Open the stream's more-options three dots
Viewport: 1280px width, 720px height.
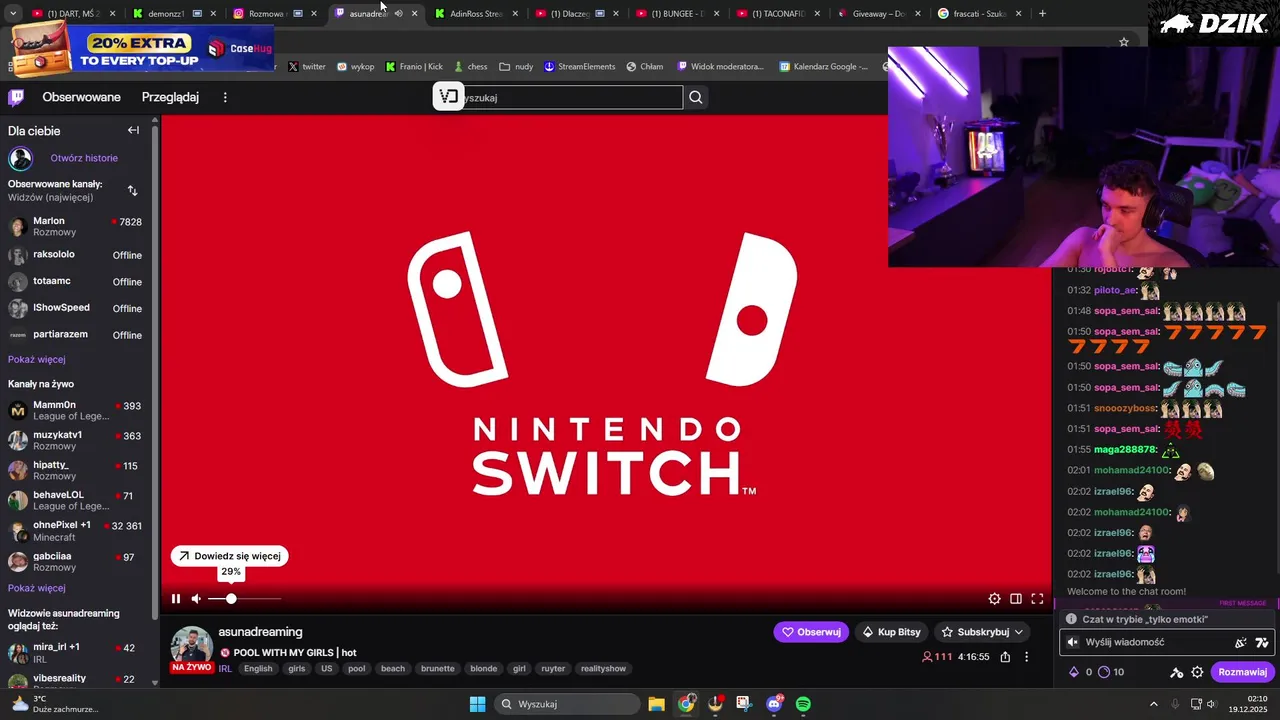coord(1026,657)
